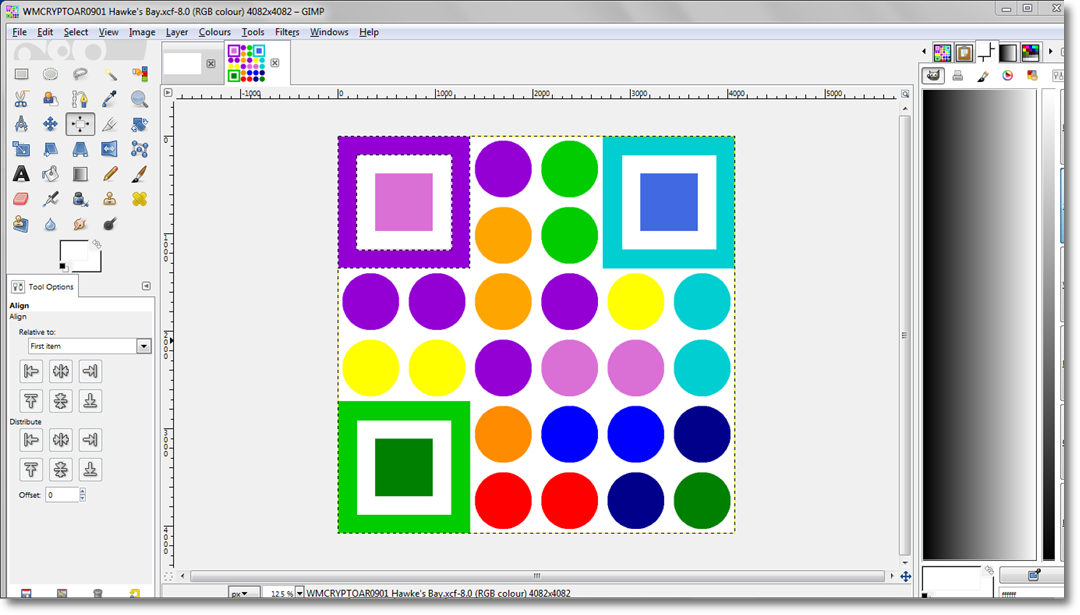Click Align bottom edge button

[x=90, y=401]
